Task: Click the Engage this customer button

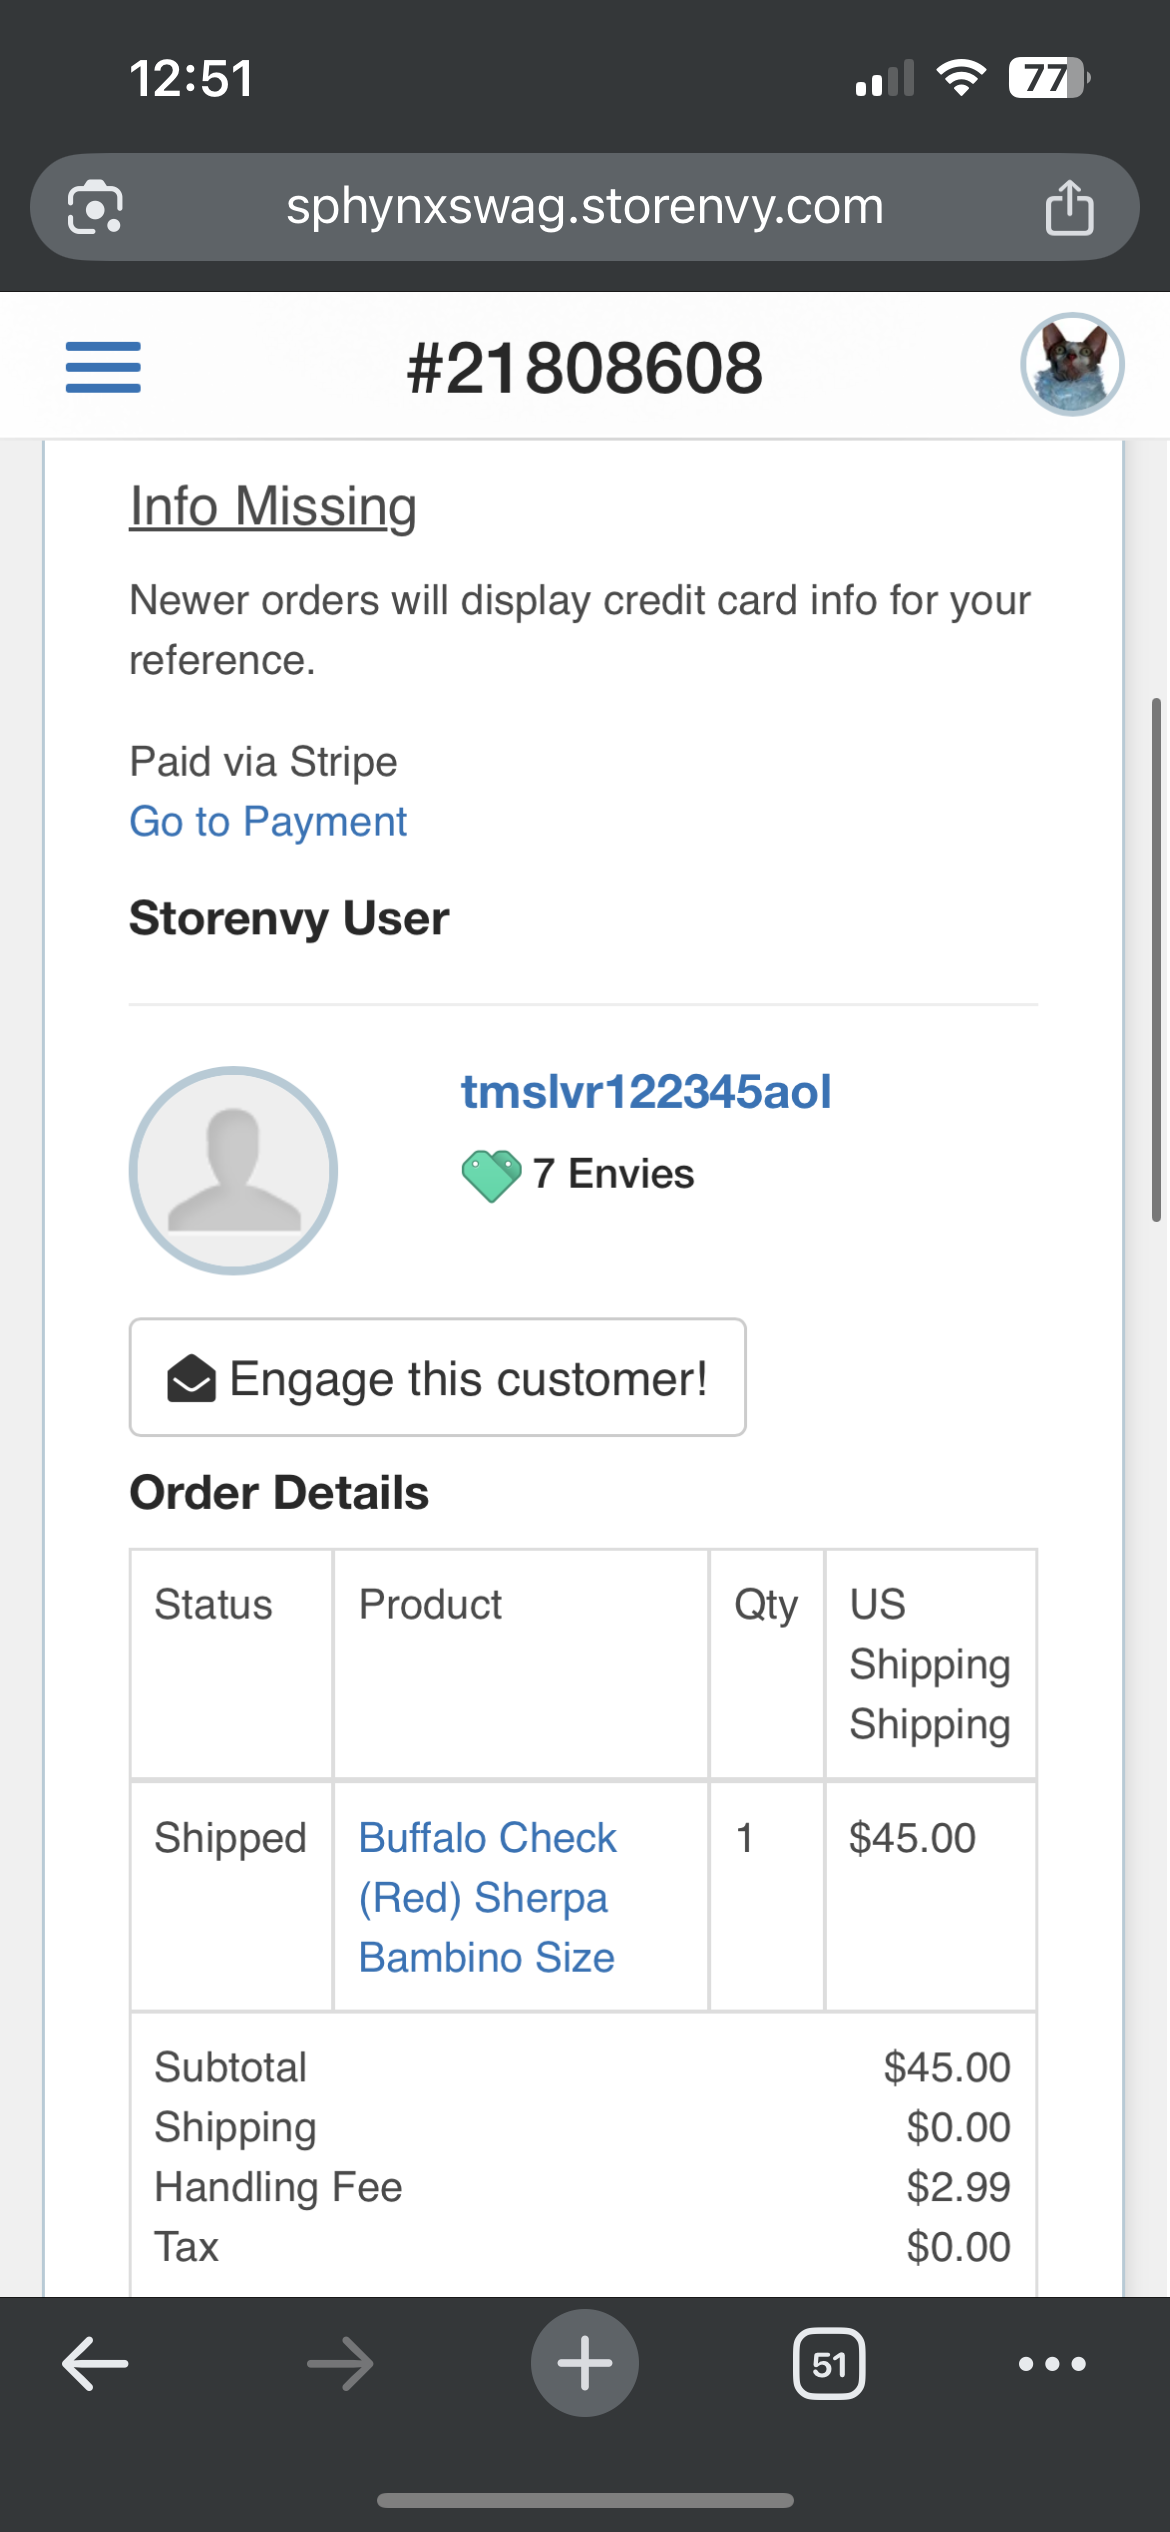Action: (437, 1378)
